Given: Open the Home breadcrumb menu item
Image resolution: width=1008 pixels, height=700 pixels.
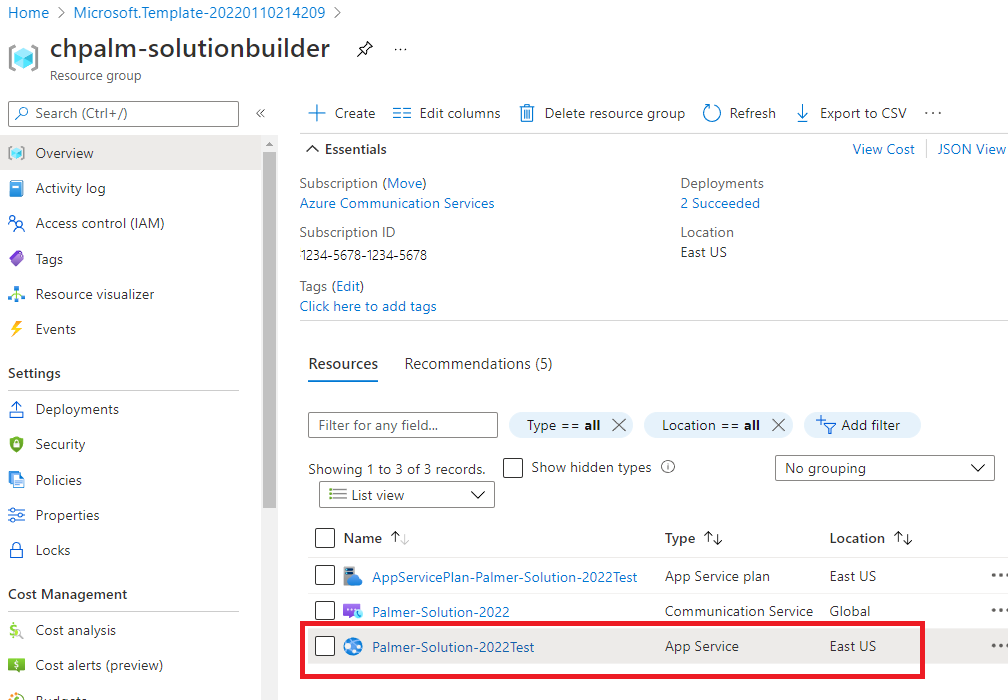Looking at the screenshot, I should click(28, 13).
